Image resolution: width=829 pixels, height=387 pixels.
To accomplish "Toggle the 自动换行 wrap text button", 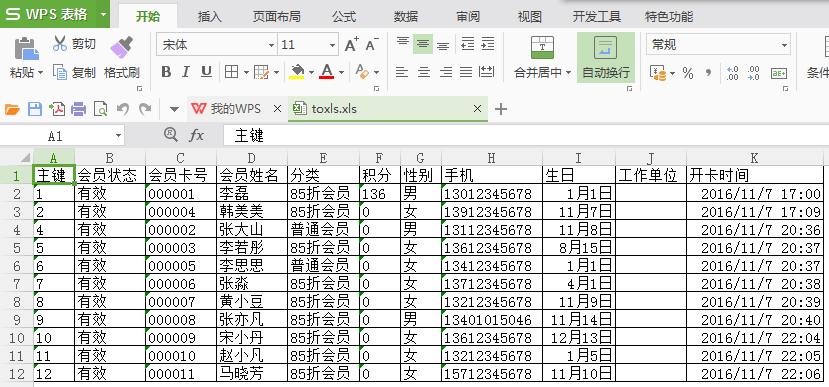I will pos(606,58).
